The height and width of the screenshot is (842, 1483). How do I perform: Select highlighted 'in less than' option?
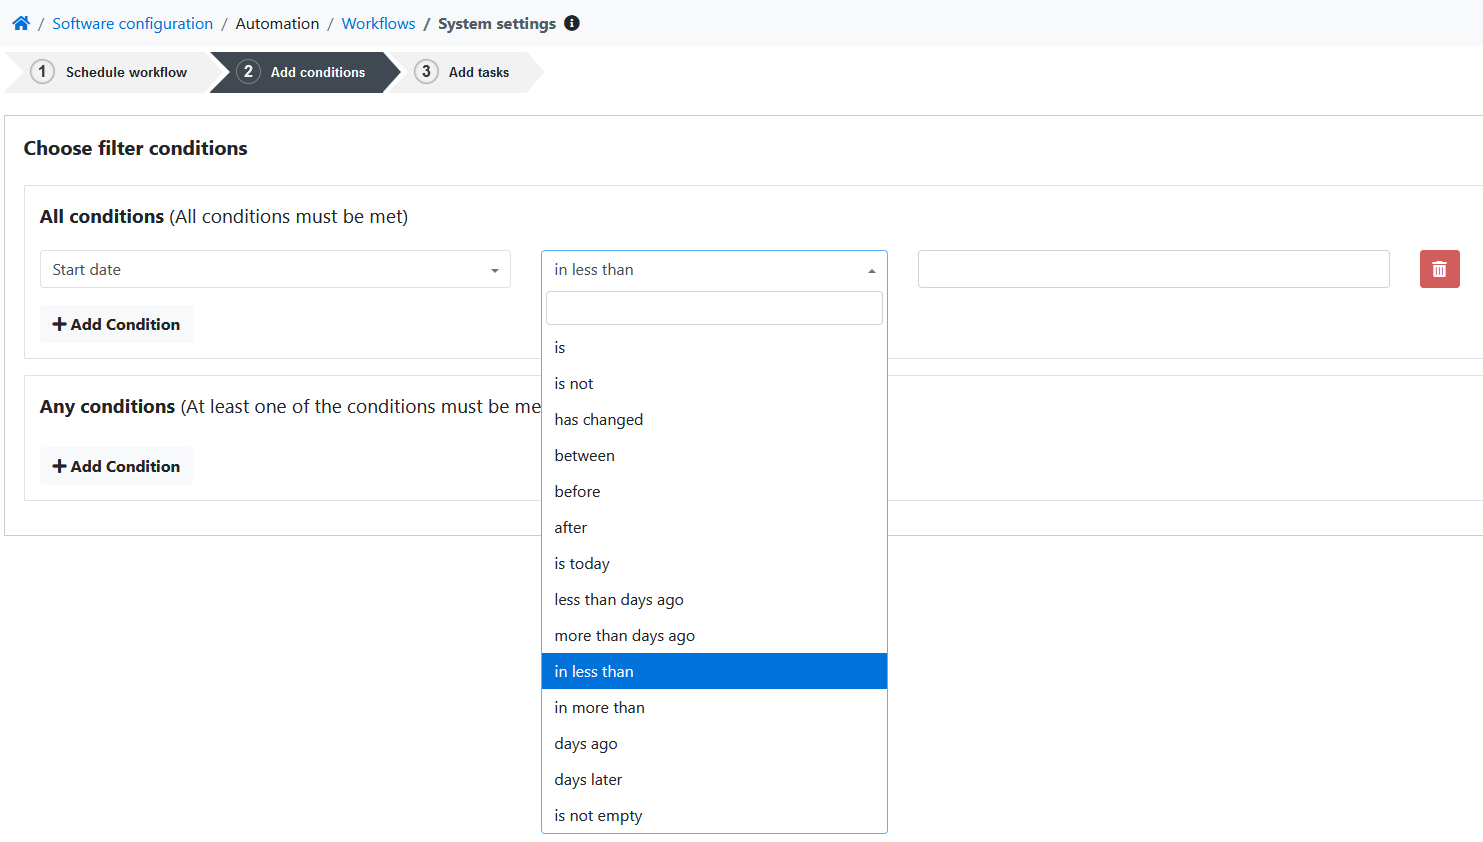(714, 671)
